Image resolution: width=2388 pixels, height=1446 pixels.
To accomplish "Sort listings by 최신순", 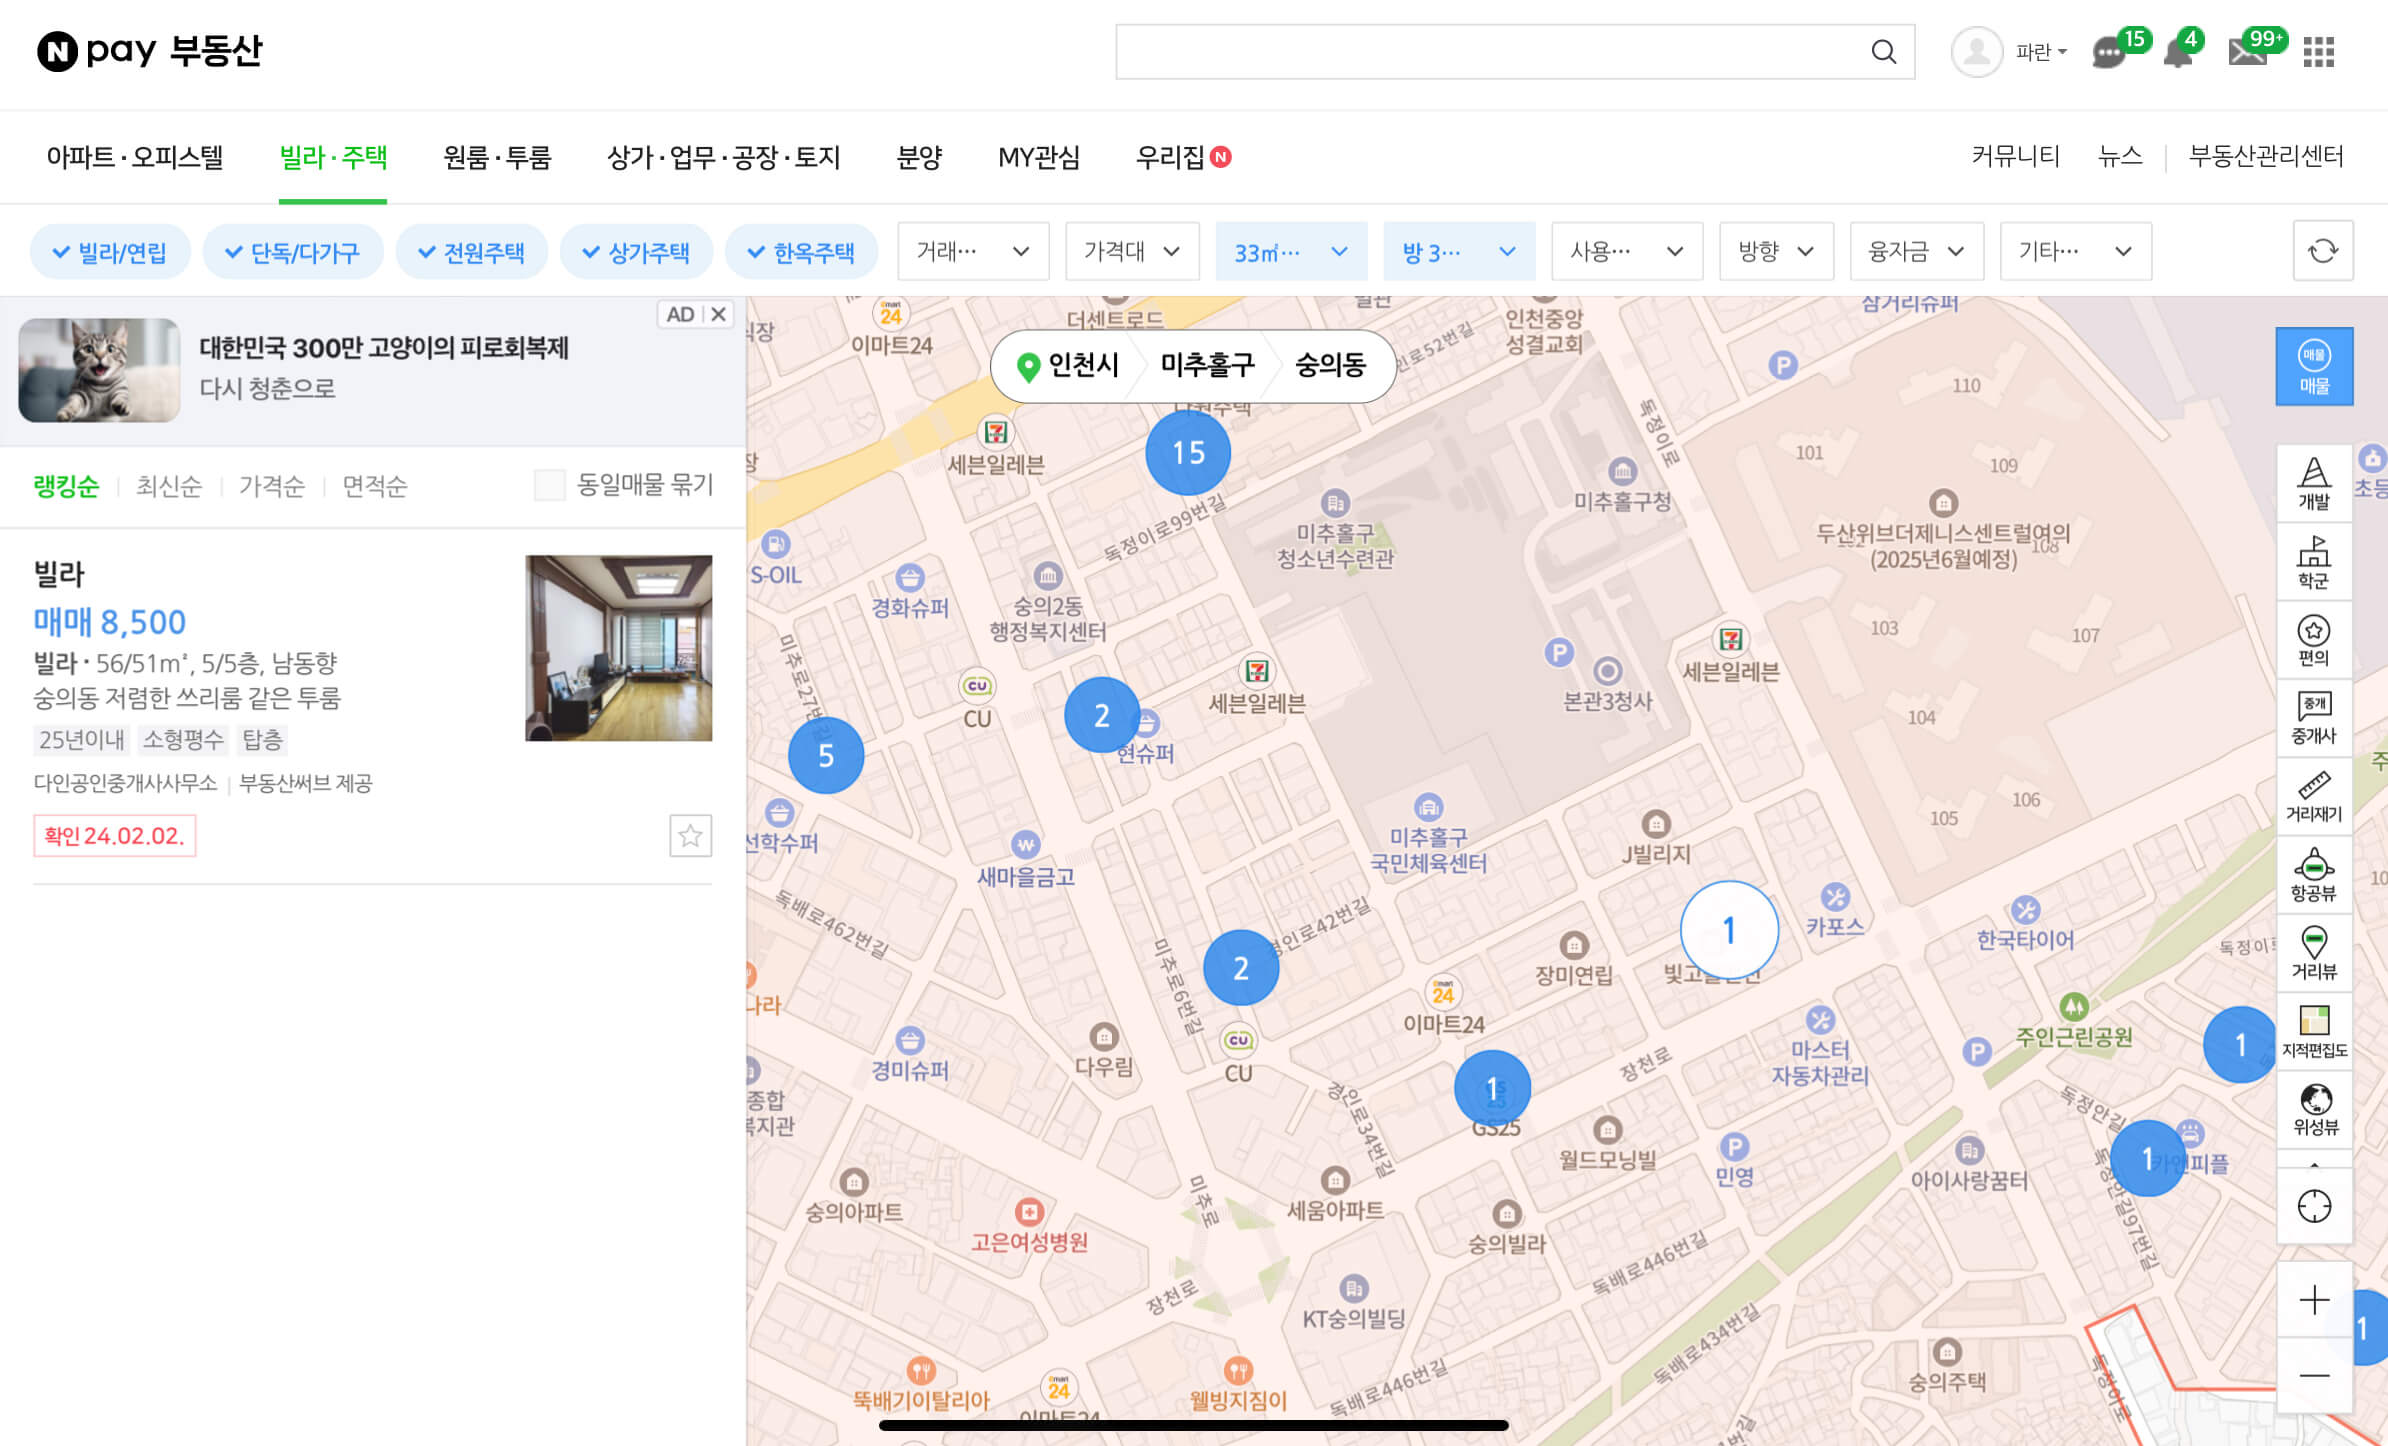I will pyautogui.click(x=169, y=486).
